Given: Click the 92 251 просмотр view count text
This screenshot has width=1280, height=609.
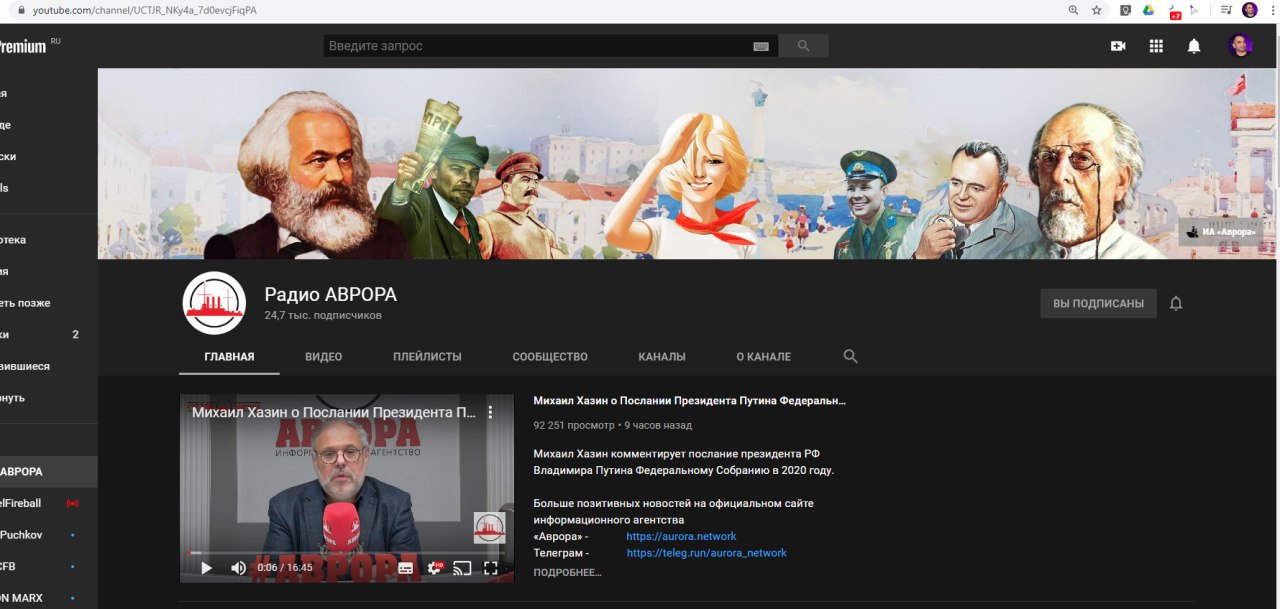Looking at the screenshot, I should click(x=574, y=425).
